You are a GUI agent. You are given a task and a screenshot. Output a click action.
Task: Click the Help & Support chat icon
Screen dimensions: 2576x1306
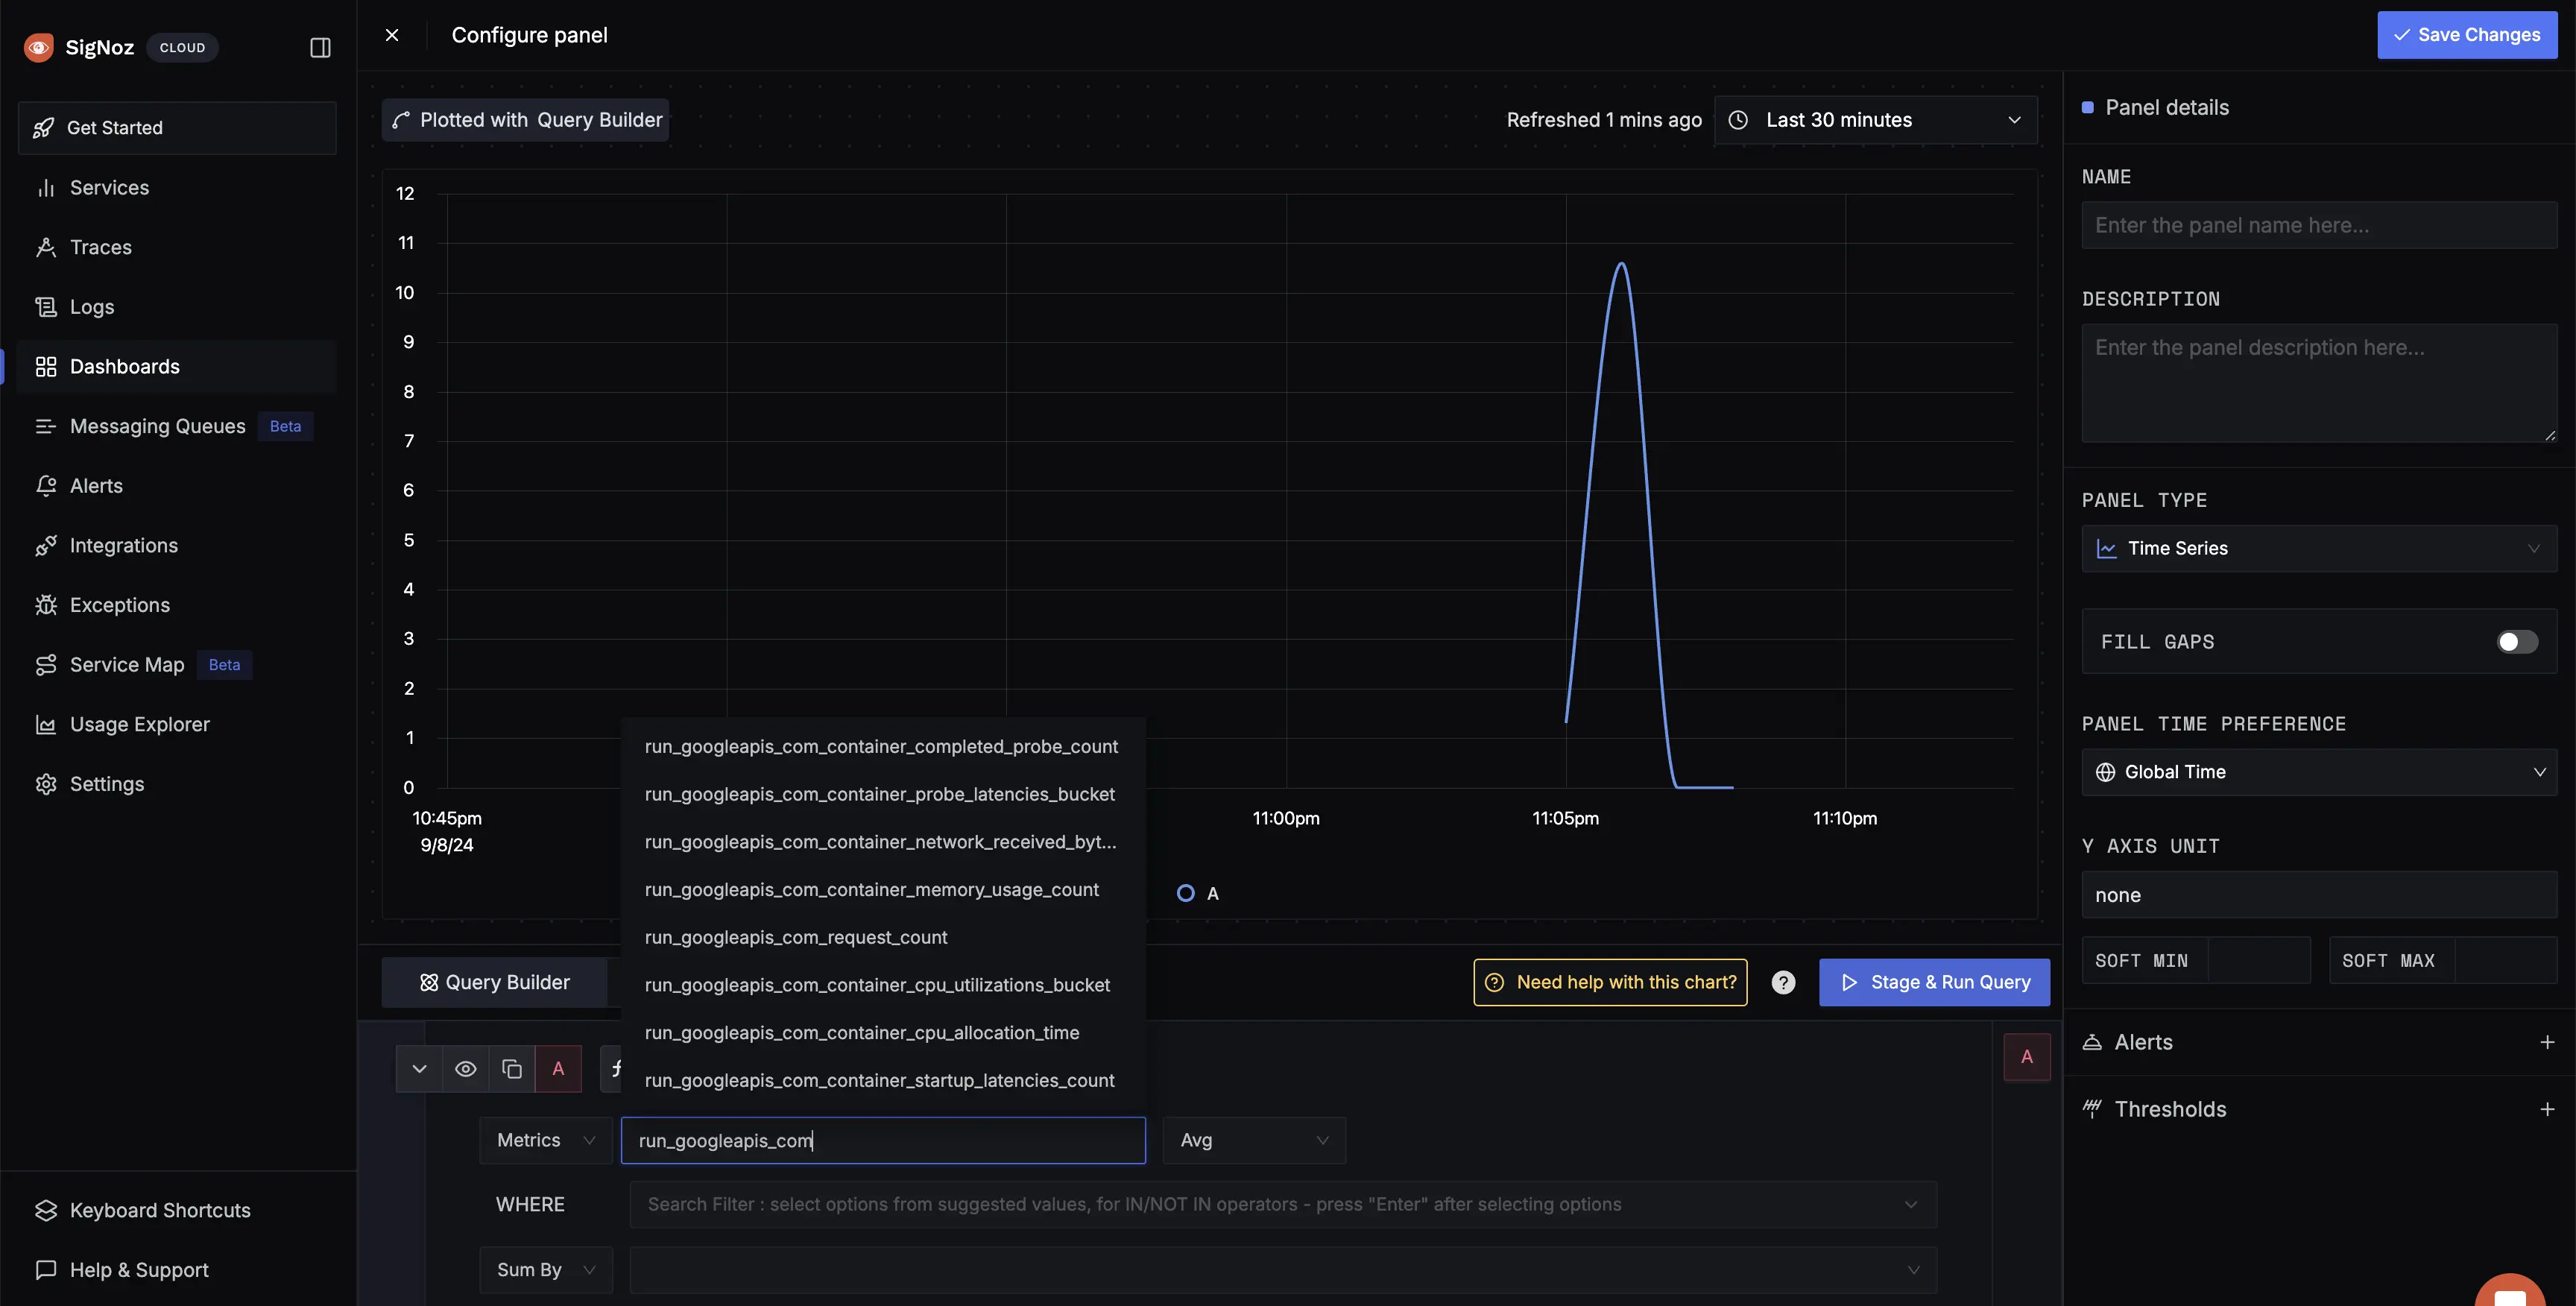pos(46,1270)
